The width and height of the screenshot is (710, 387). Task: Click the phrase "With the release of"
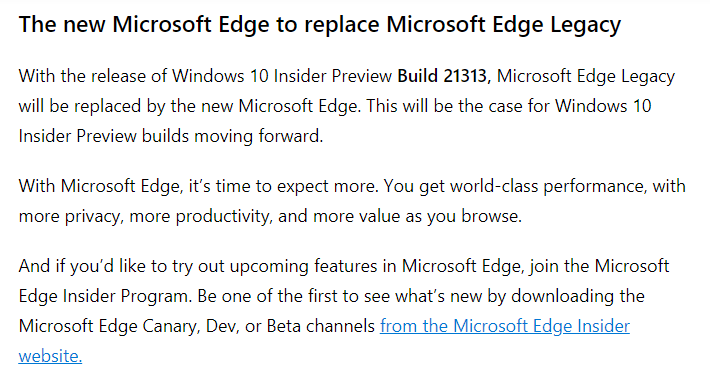point(93,76)
